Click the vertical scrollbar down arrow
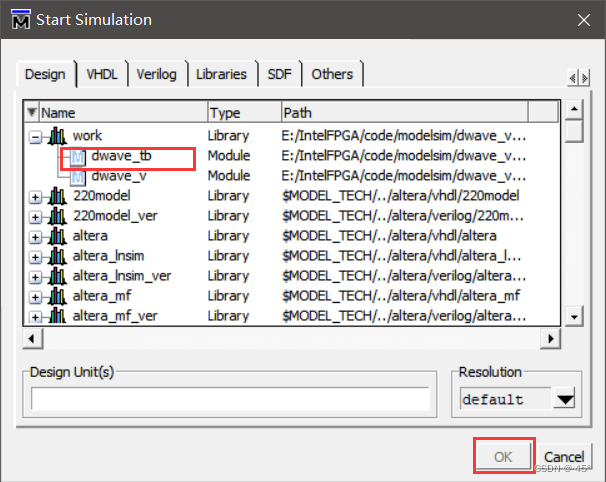This screenshot has height=482, width=606. [574, 317]
